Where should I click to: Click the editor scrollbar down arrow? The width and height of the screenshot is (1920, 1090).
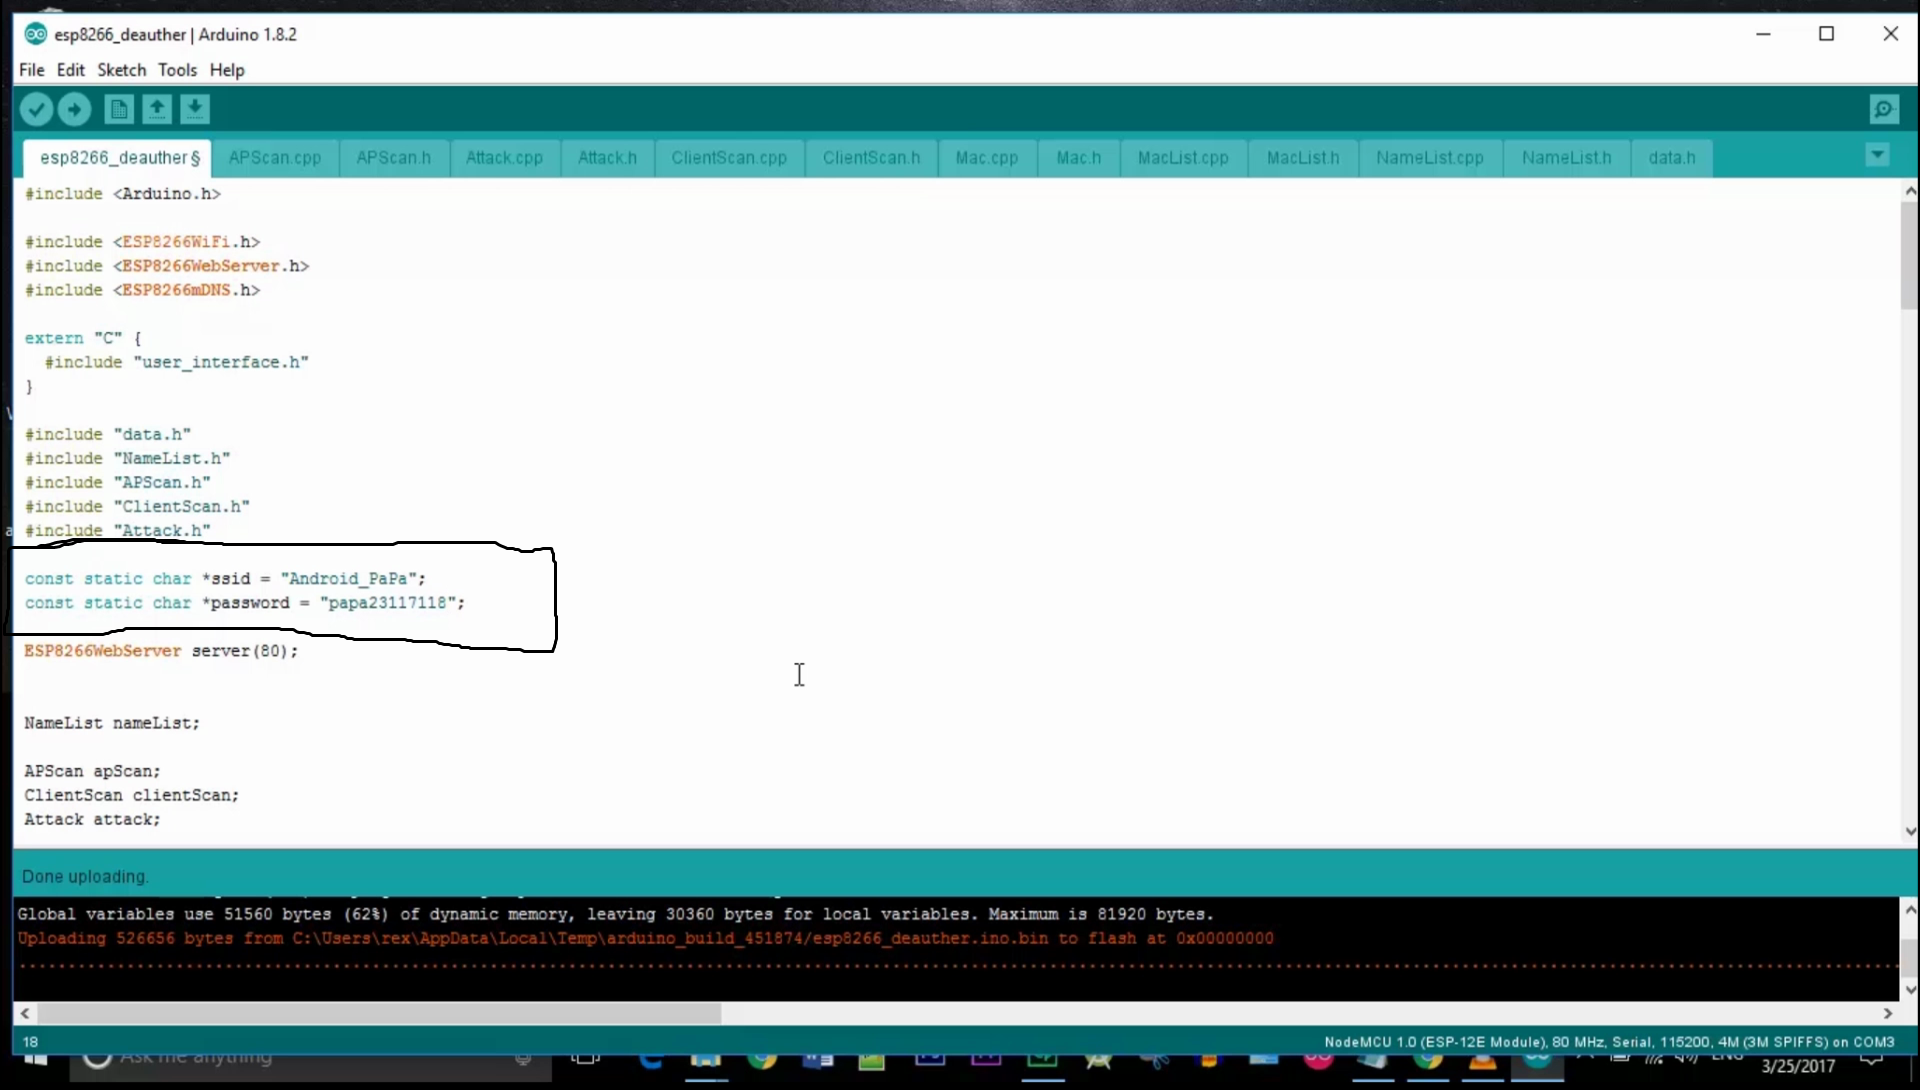coord(1910,831)
